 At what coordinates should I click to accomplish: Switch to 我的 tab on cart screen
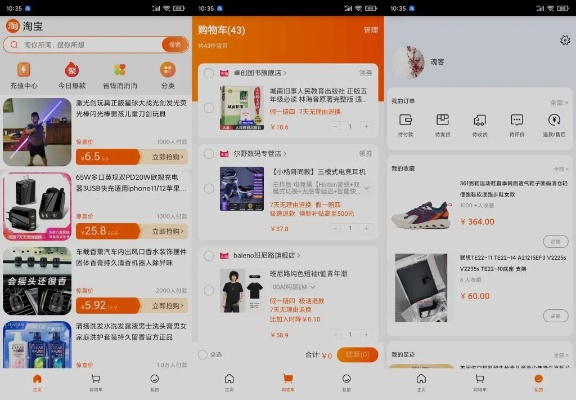coord(346,382)
